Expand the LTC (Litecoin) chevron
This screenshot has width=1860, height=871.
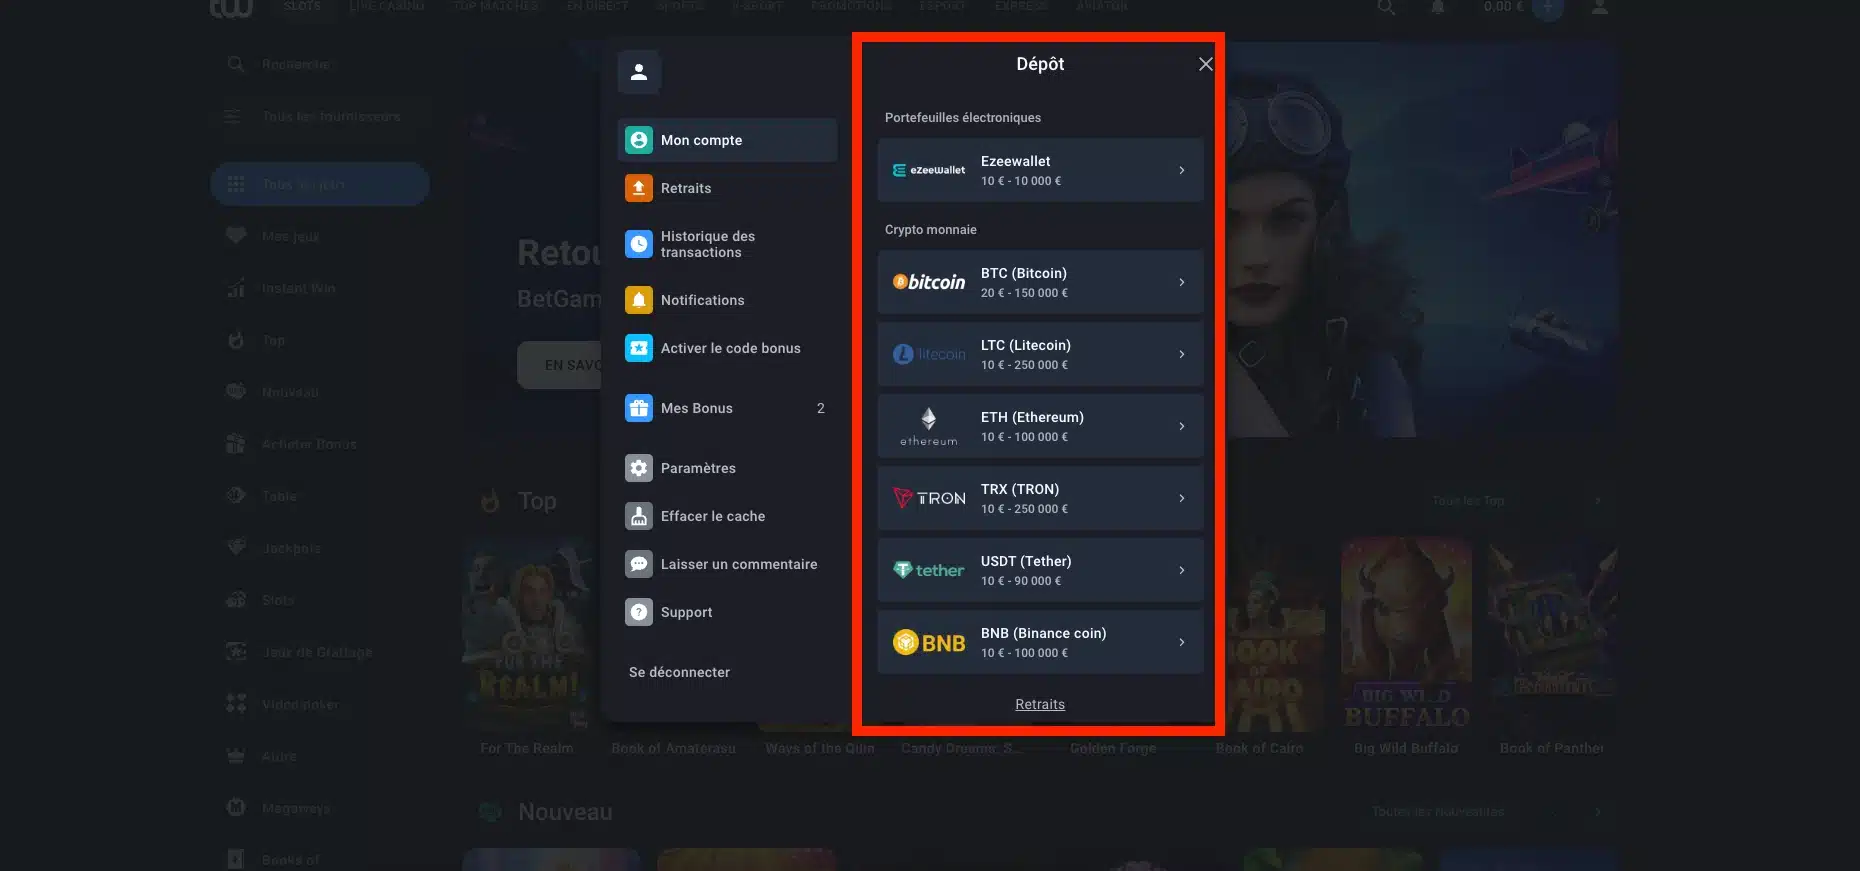1182,354
